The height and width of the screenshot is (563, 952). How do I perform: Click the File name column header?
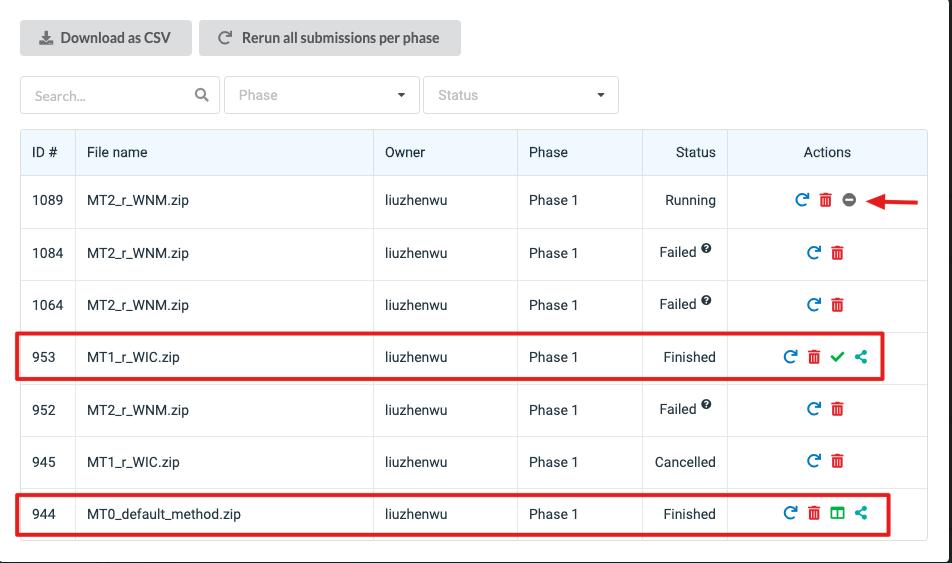tap(117, 152)
